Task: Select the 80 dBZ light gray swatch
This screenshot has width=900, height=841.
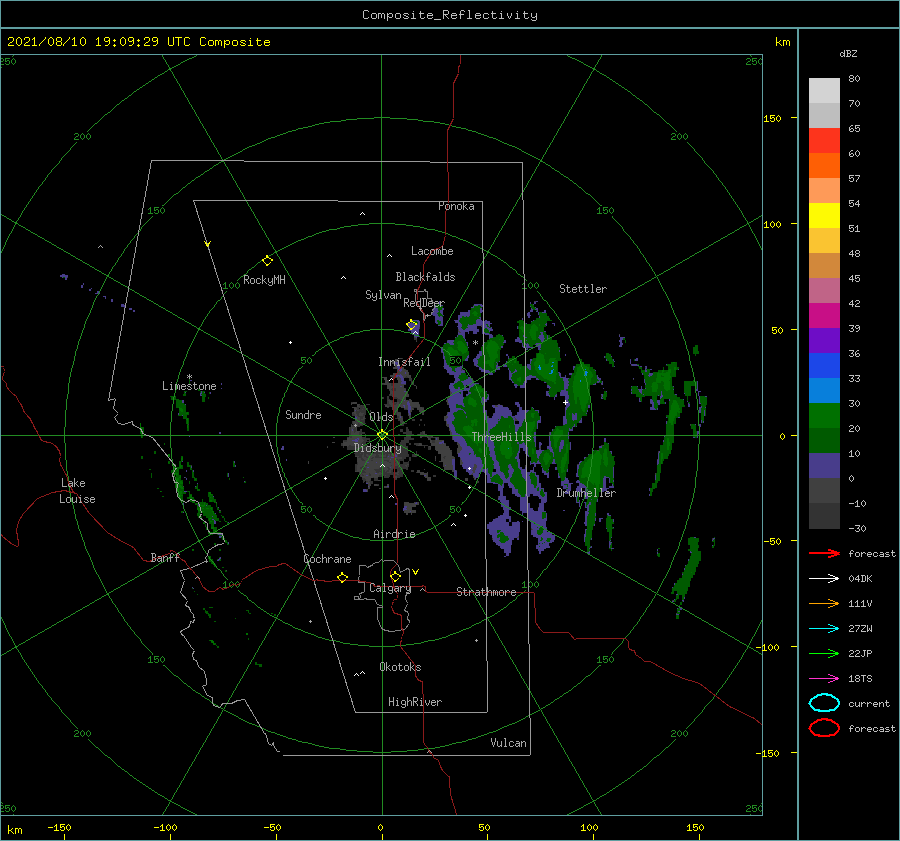Action: 824,91
